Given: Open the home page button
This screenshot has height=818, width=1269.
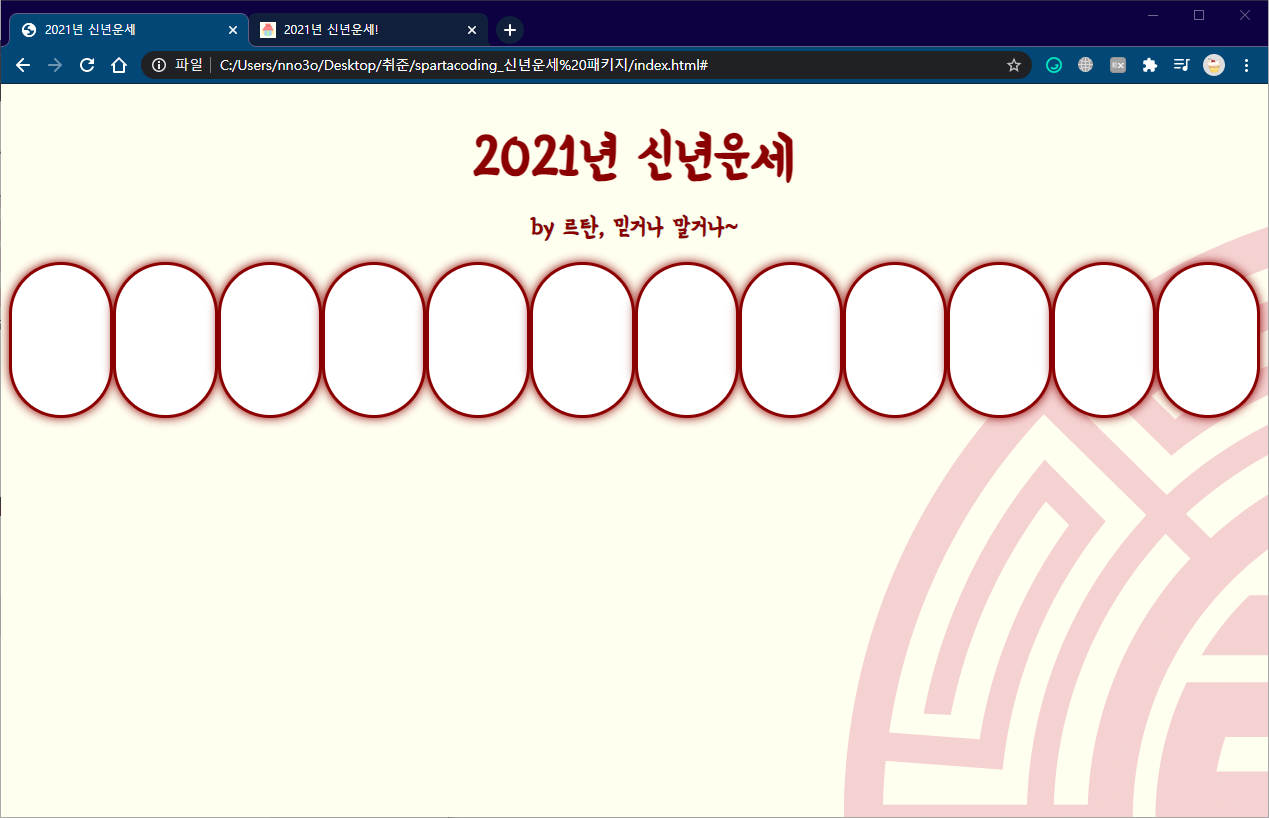Looking at the screenshot, I should 119,65.
